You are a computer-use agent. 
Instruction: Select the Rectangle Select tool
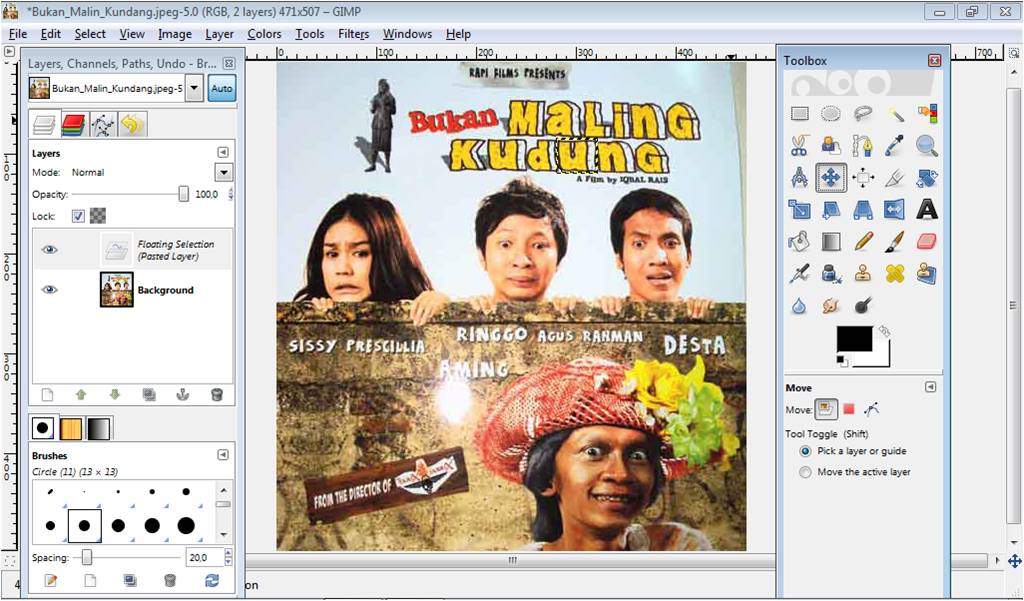pos(799,114)
